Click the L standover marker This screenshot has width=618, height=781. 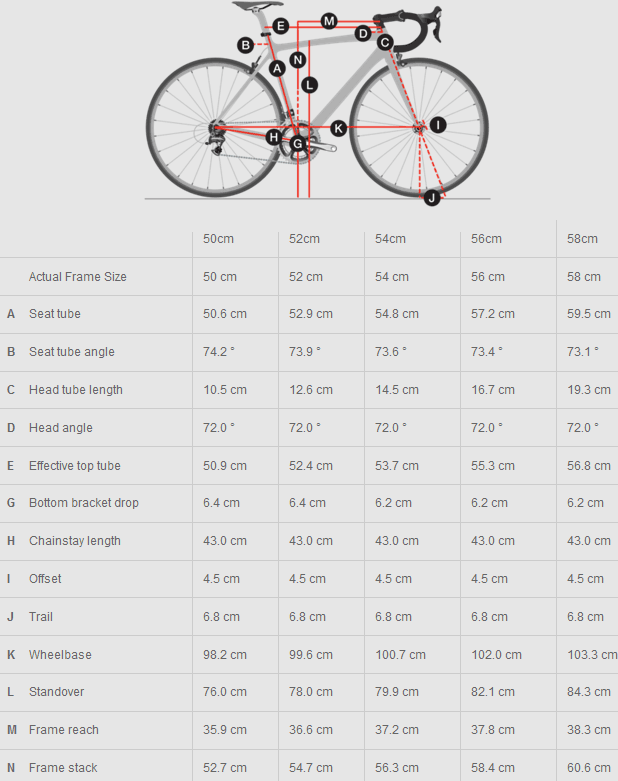309,85
